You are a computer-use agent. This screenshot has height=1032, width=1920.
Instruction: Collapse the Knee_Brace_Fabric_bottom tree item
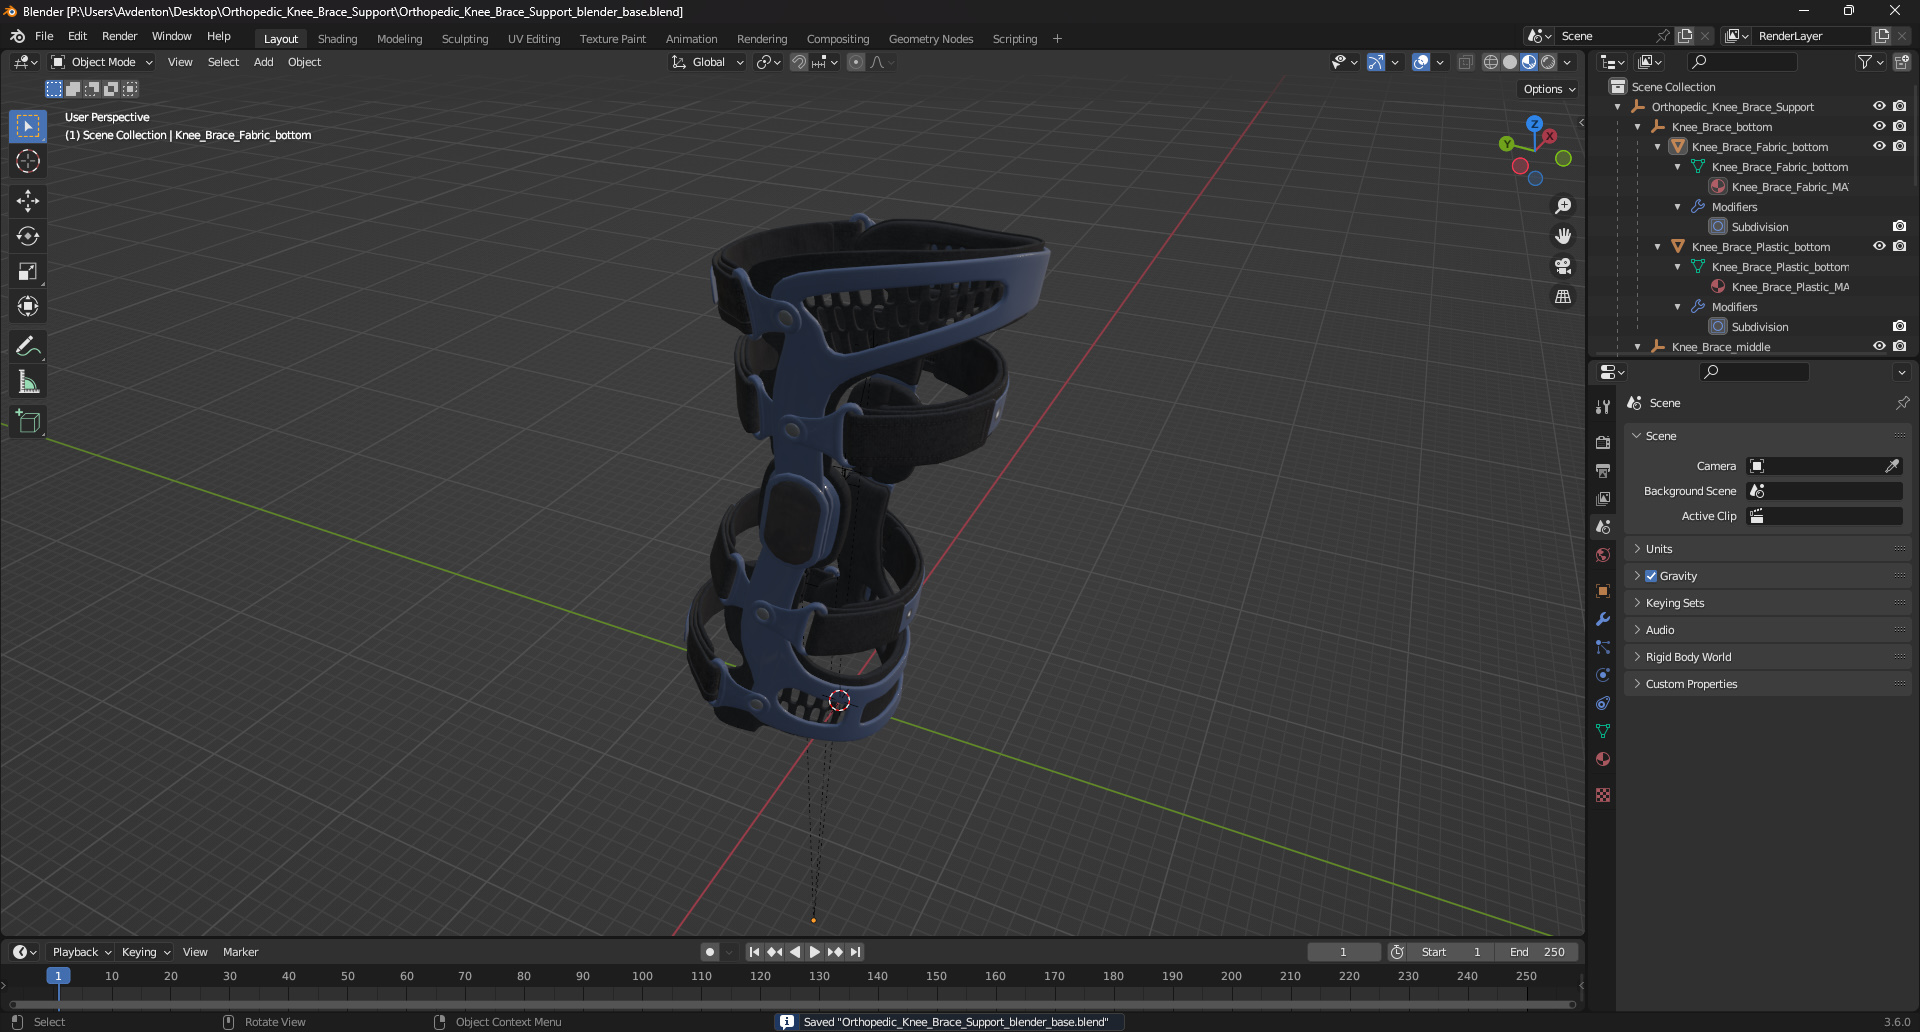click(x=1658, y=147)
